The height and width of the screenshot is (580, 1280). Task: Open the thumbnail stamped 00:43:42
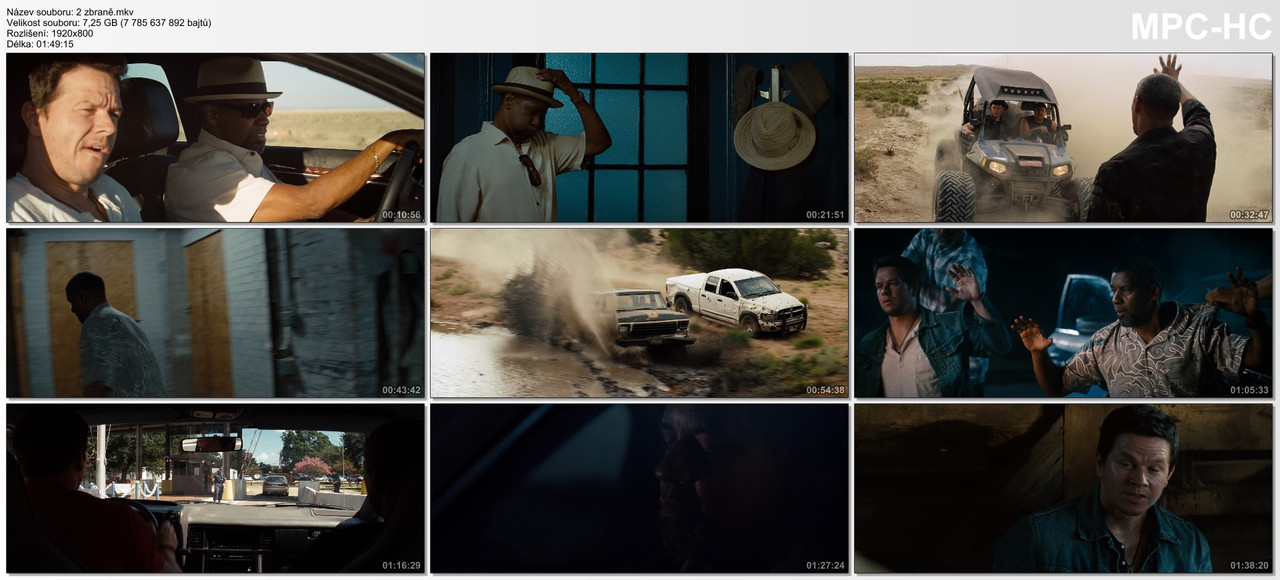[x=215, y=313]
